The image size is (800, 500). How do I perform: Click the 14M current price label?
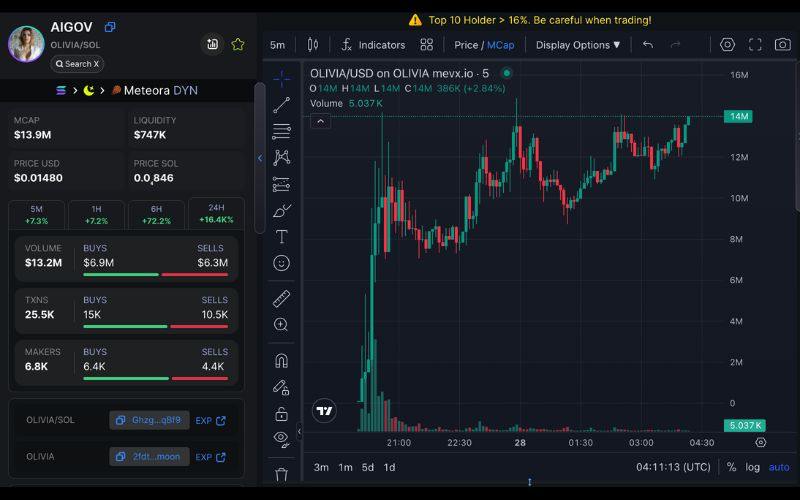click(738, 116)
